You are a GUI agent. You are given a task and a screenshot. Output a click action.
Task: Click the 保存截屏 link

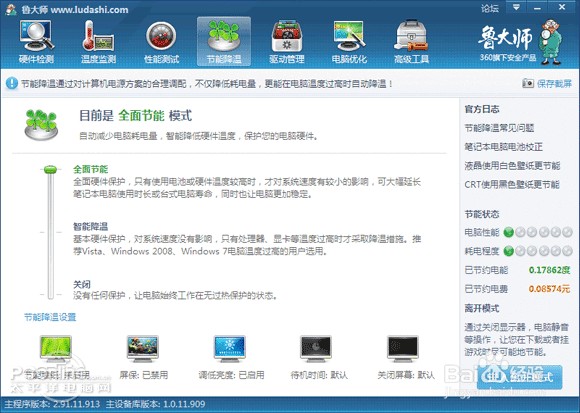(554, 84)
